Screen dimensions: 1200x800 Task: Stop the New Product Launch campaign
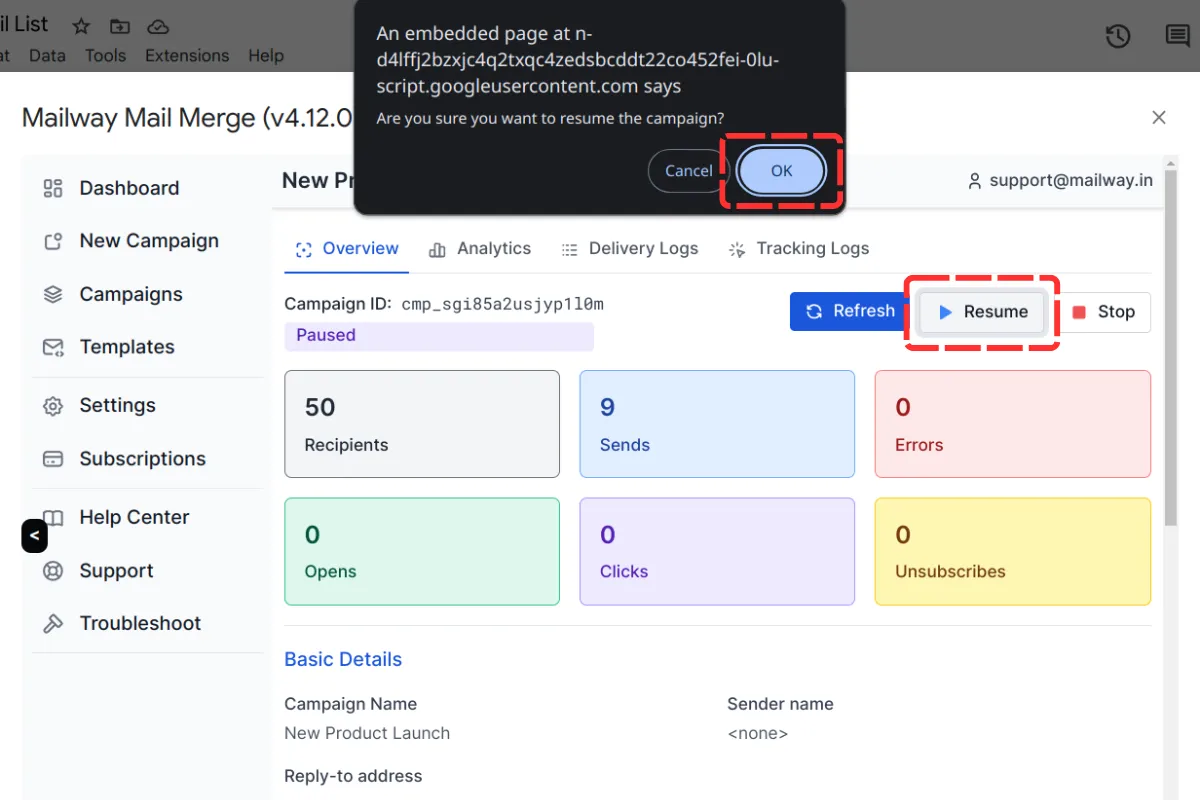click(x=1104, y=311)
